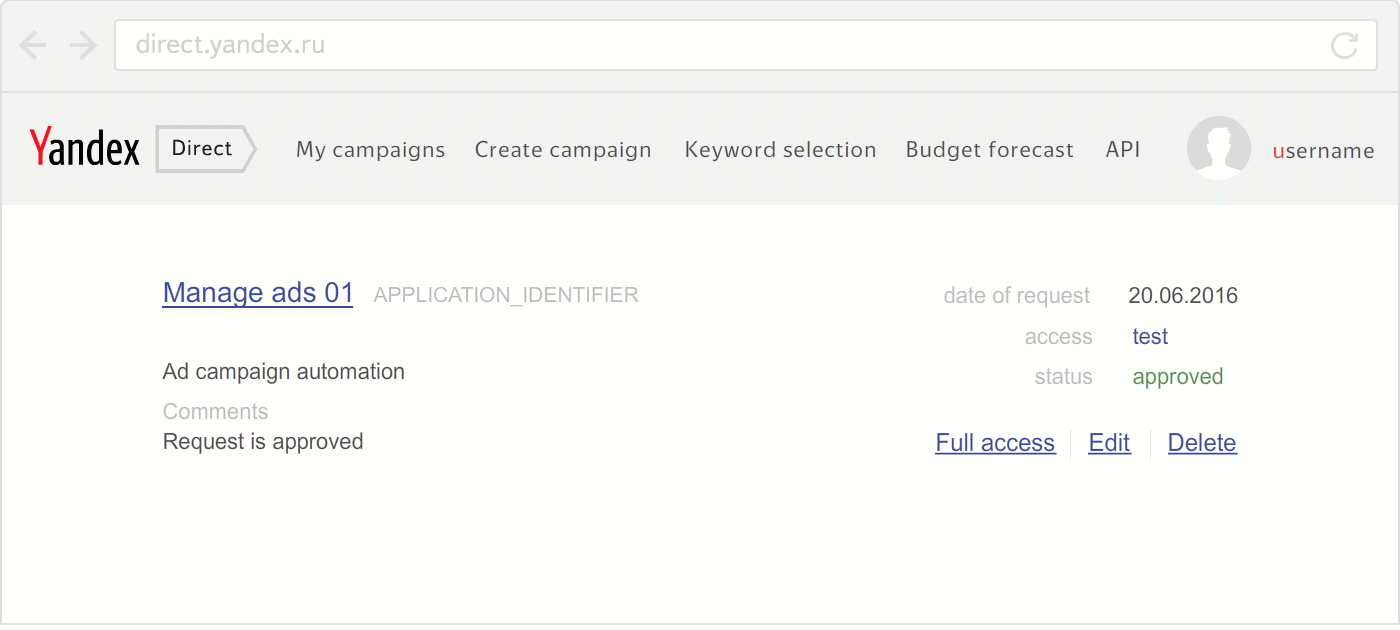Click the browser back arrow

click(33, 45)
